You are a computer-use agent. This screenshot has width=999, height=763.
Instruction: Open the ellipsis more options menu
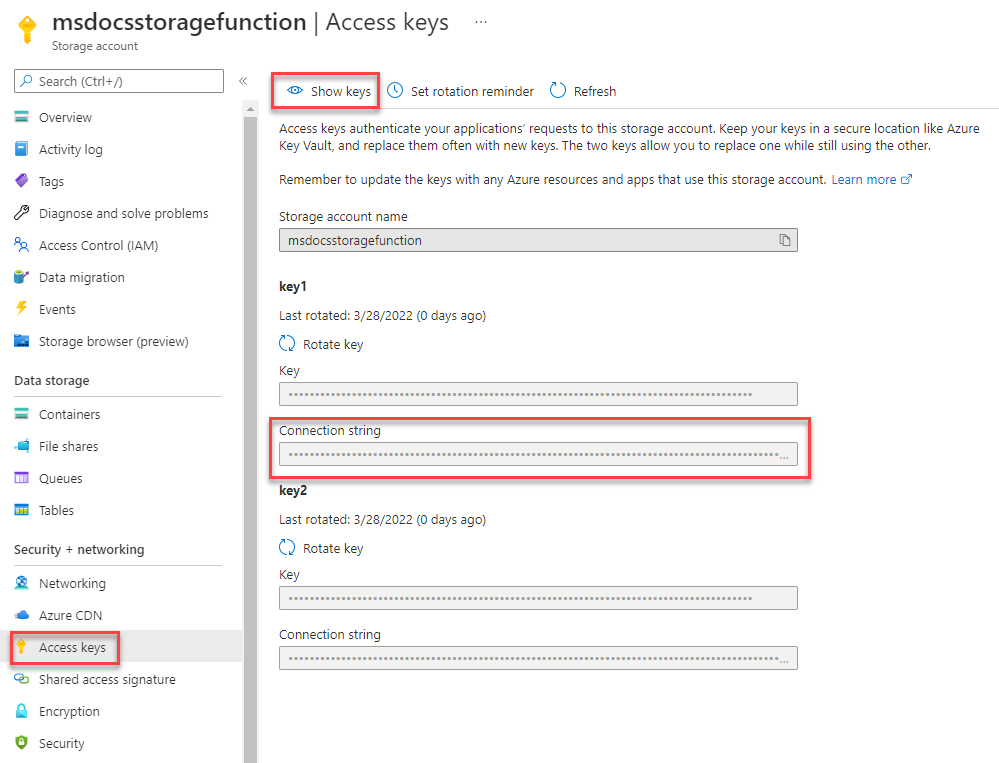481,21
